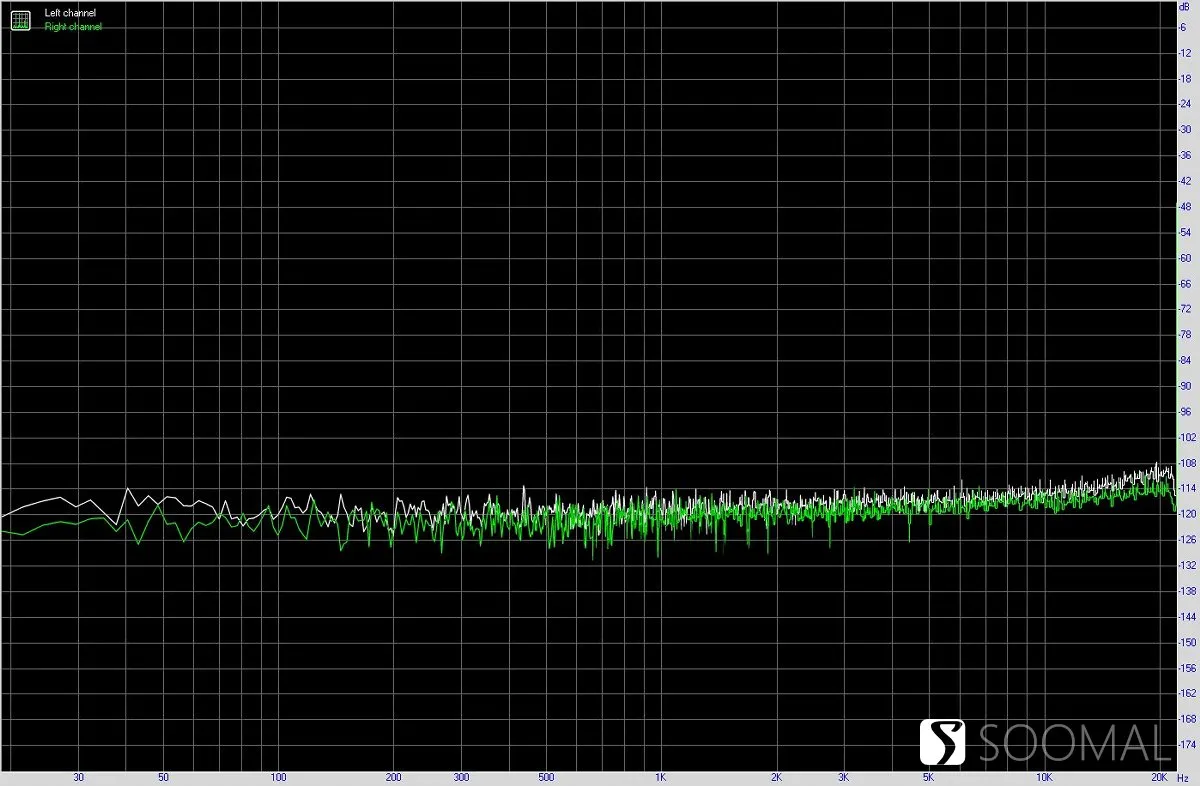The width and height of the screenshot is (1200, 786).
Task: Click the -60 dB axis label
Action: coord(1184,258)
